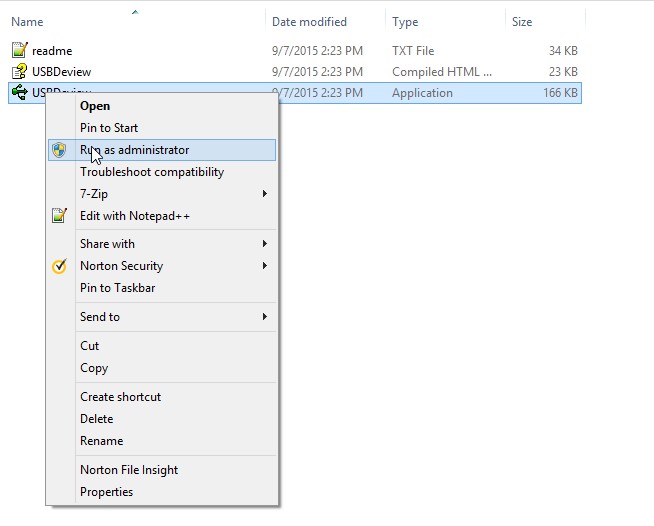Expand the 7-Zip submenu arrow
Viewport: 654px width, 526px height.
[264, 194]
